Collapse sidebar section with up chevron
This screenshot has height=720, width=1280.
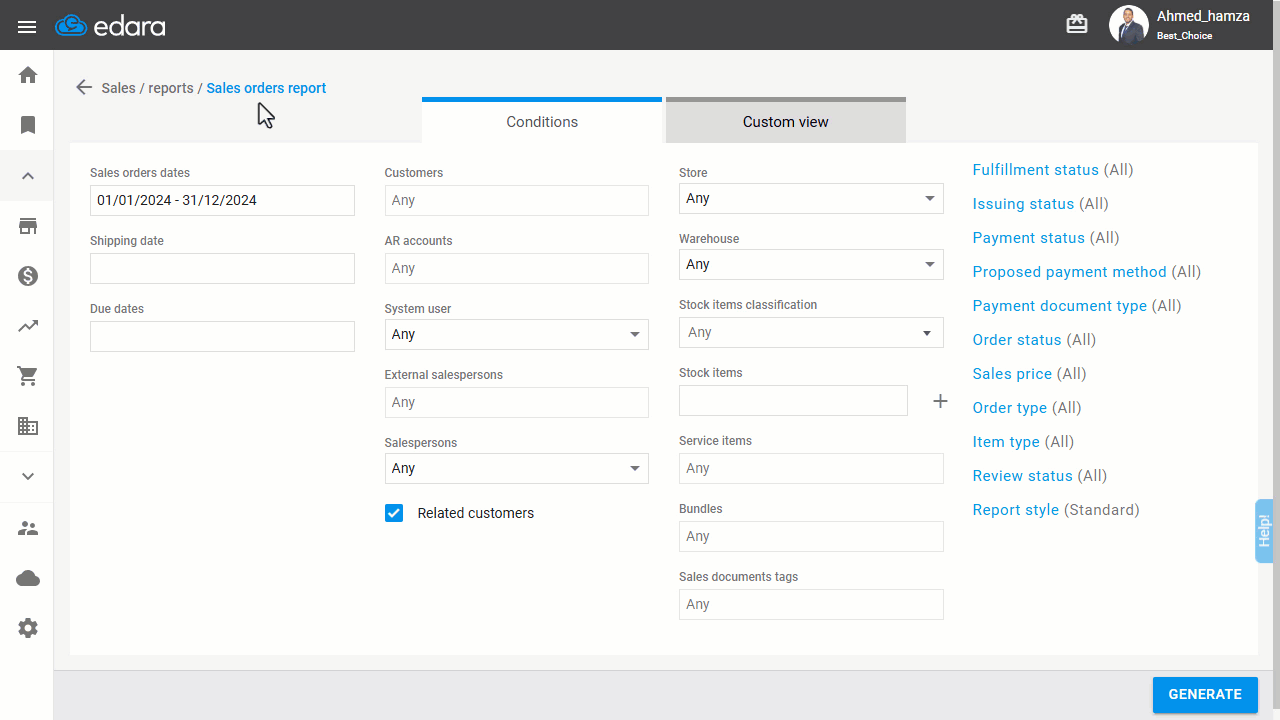28,176
